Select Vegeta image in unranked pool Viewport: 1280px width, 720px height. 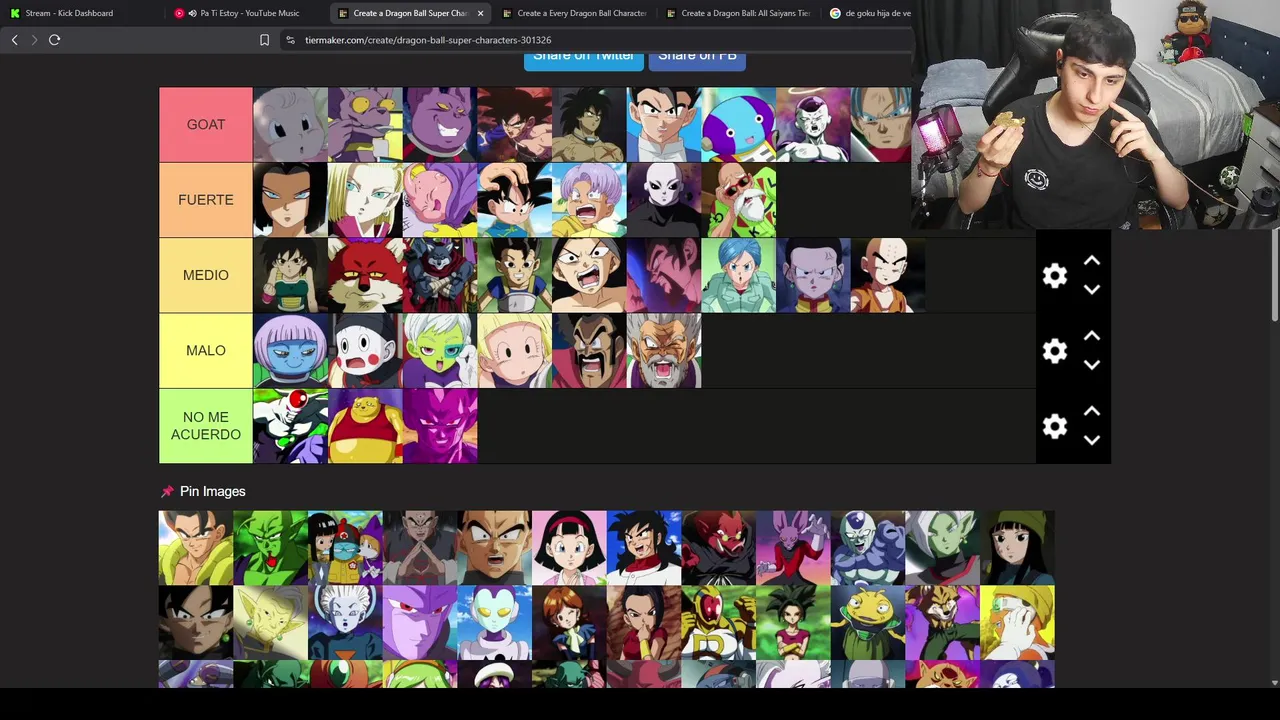[494, 547]
